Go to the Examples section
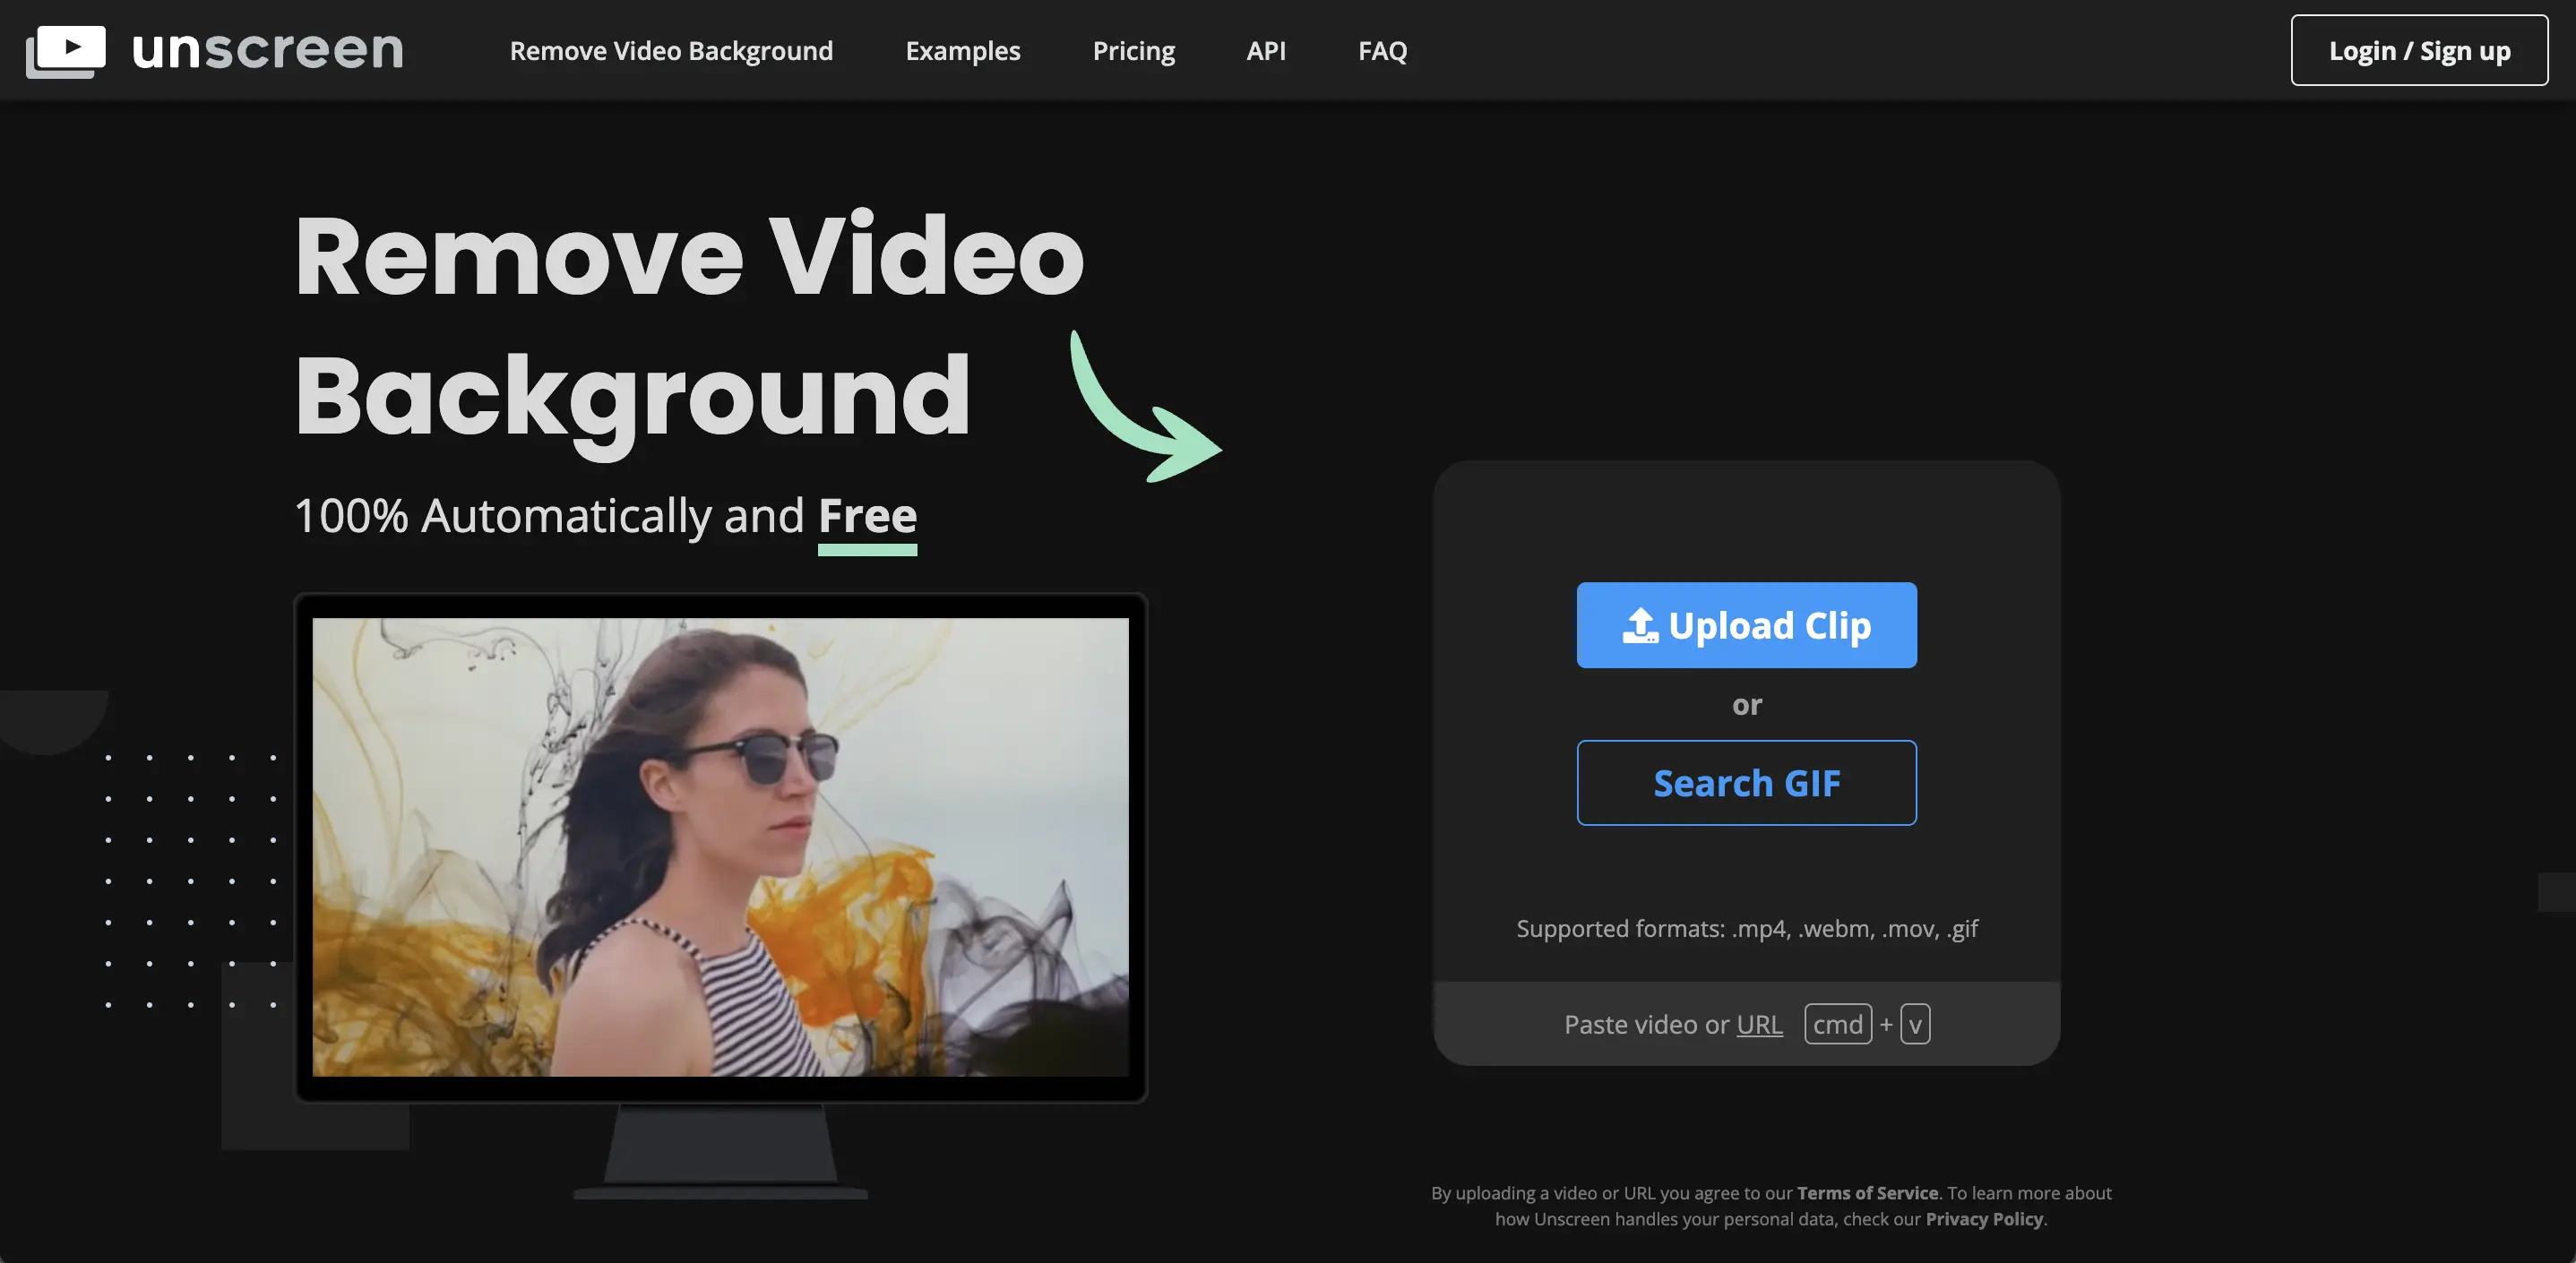This screenshot has height=1263, width=2576. (x=962, y=50)
